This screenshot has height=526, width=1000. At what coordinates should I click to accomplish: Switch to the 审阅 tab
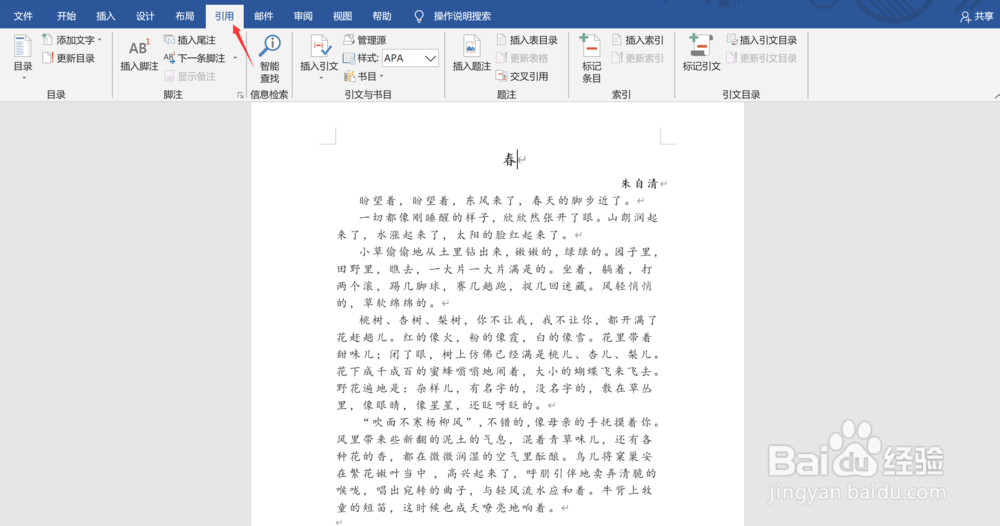(x=303, y=16)
